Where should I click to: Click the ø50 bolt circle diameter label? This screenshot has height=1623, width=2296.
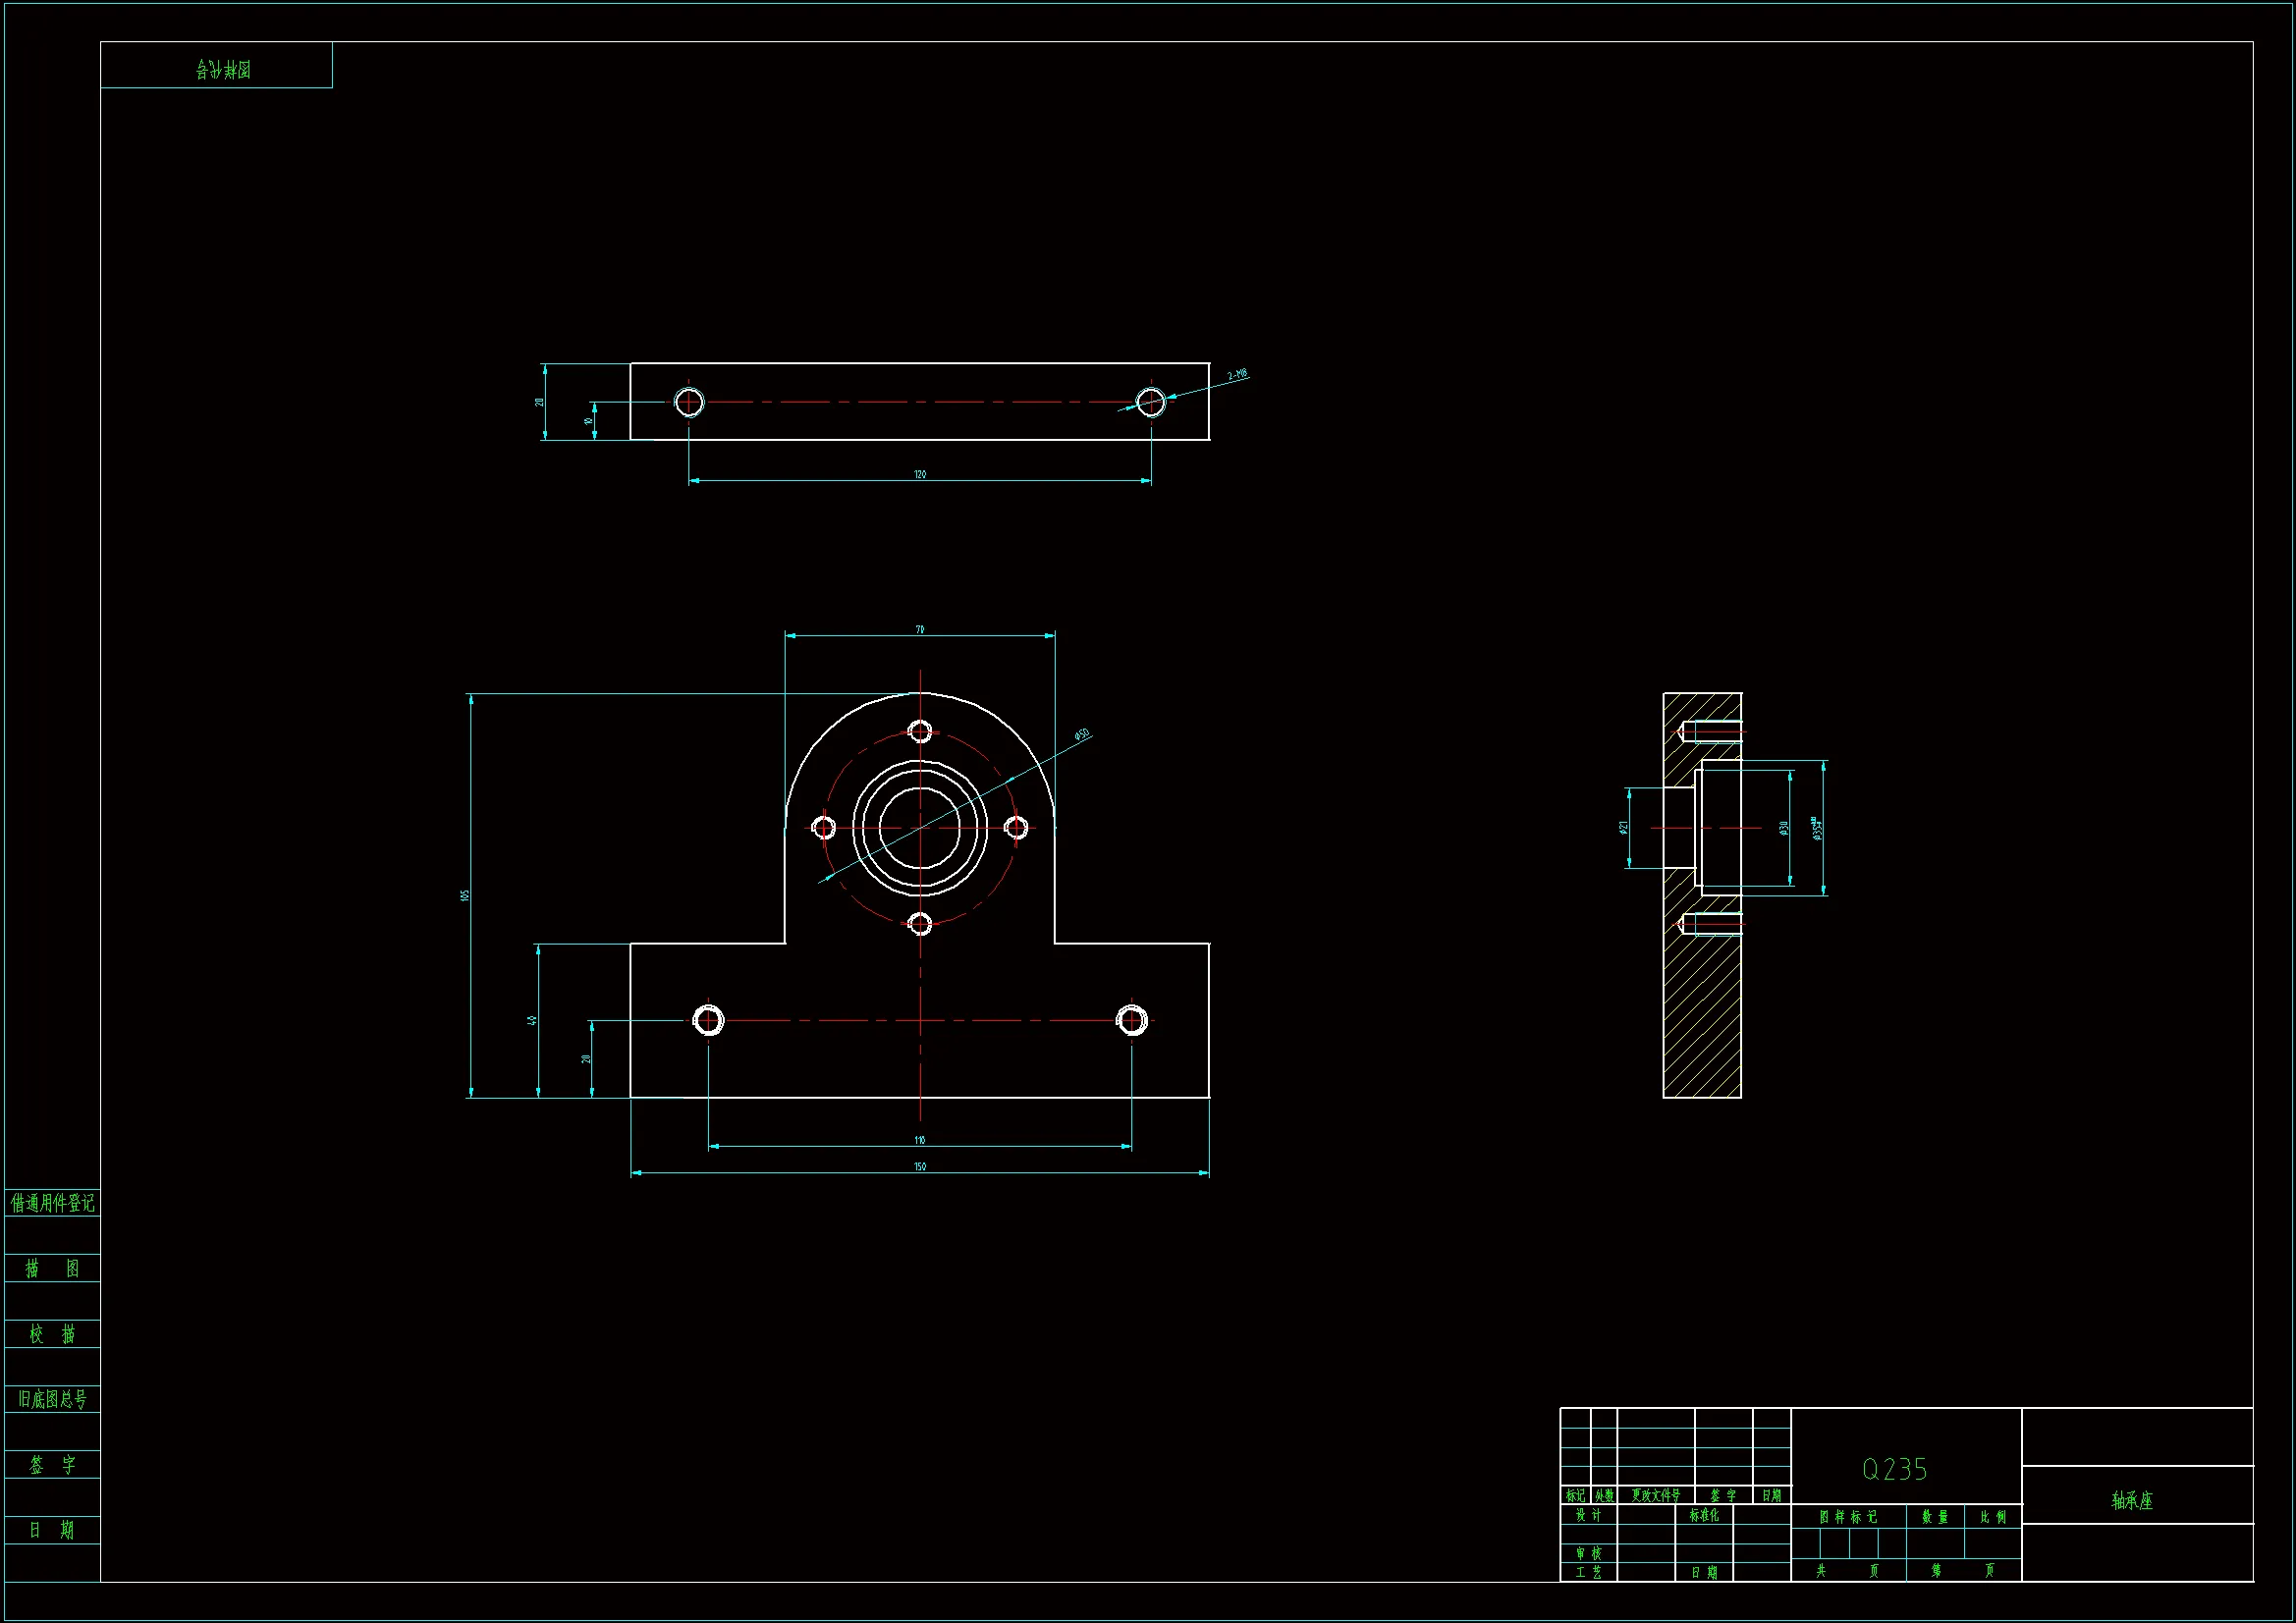(x=1081, y=735)
